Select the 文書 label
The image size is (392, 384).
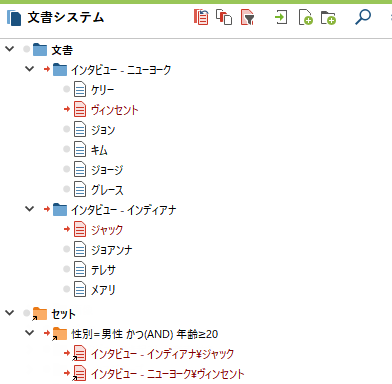click(62, 50)
